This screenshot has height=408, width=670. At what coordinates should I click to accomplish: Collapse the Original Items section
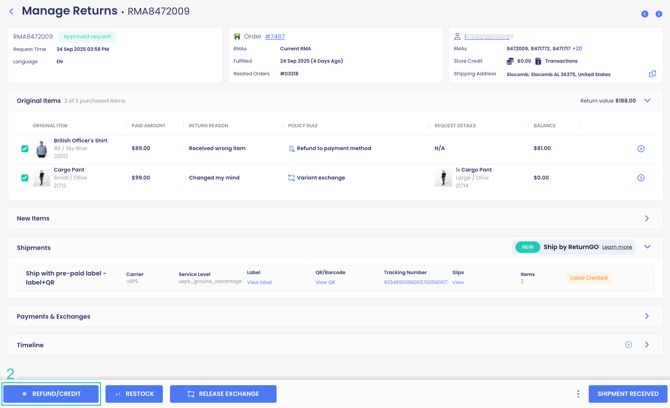(x=647, y=101)
